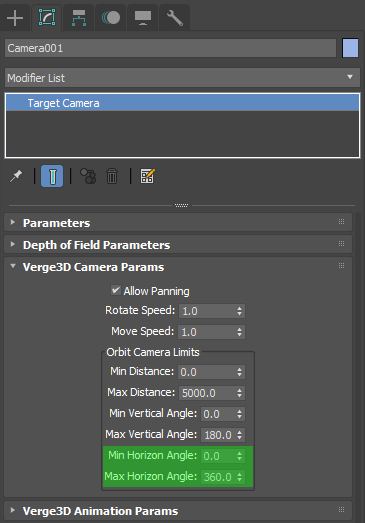Click the Pin Stack pushpin icon

point(16,176)
